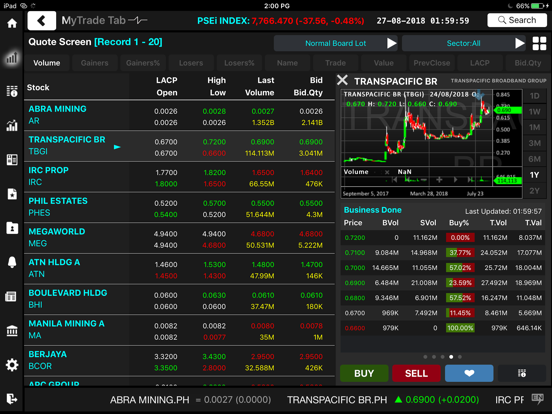Screen dimensions: 552x414
Task: Select the ABRA MINING stock row
Action: coord(179,115)
